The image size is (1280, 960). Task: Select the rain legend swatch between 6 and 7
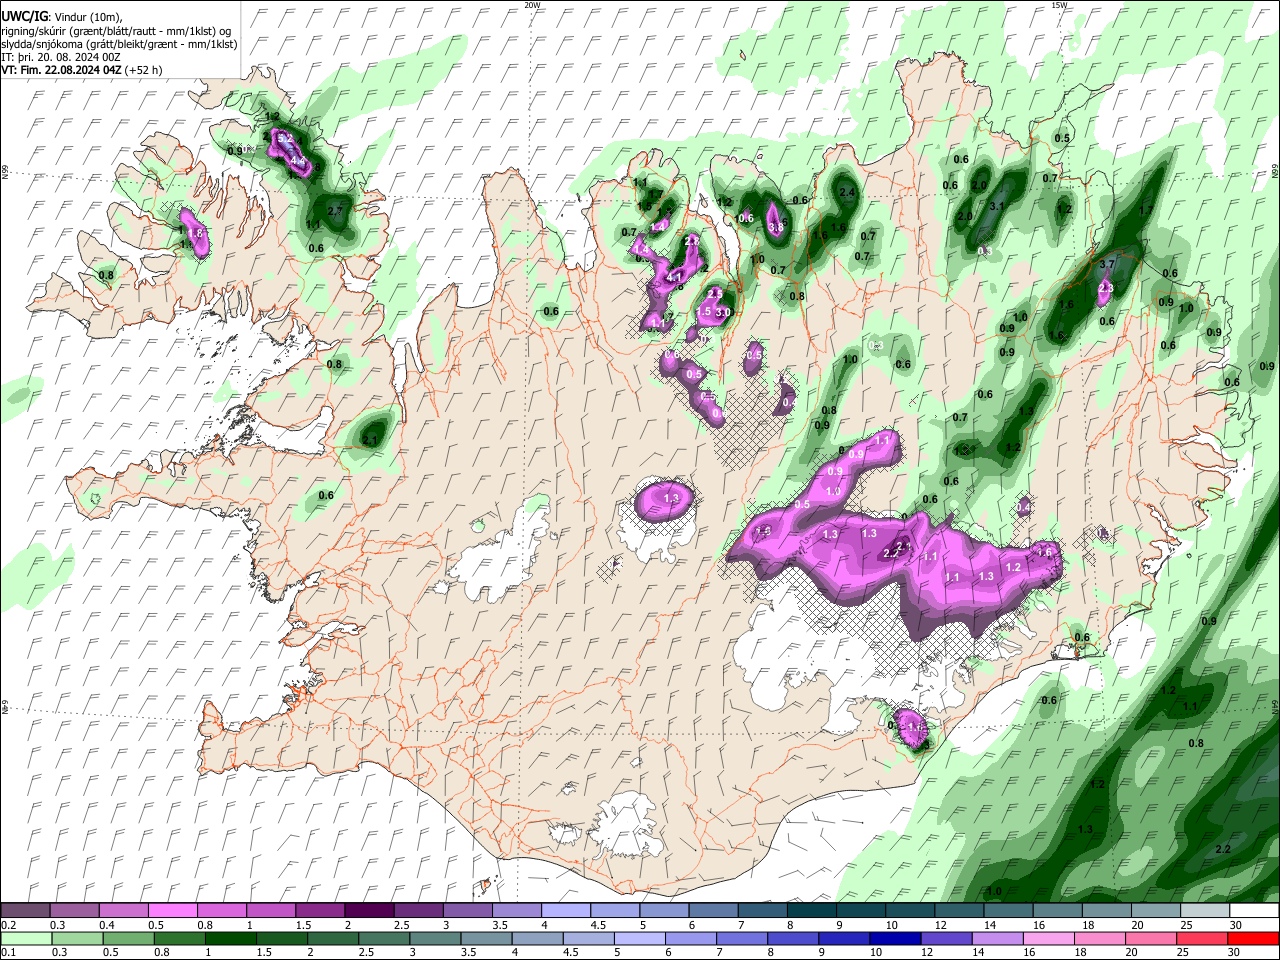691,938
